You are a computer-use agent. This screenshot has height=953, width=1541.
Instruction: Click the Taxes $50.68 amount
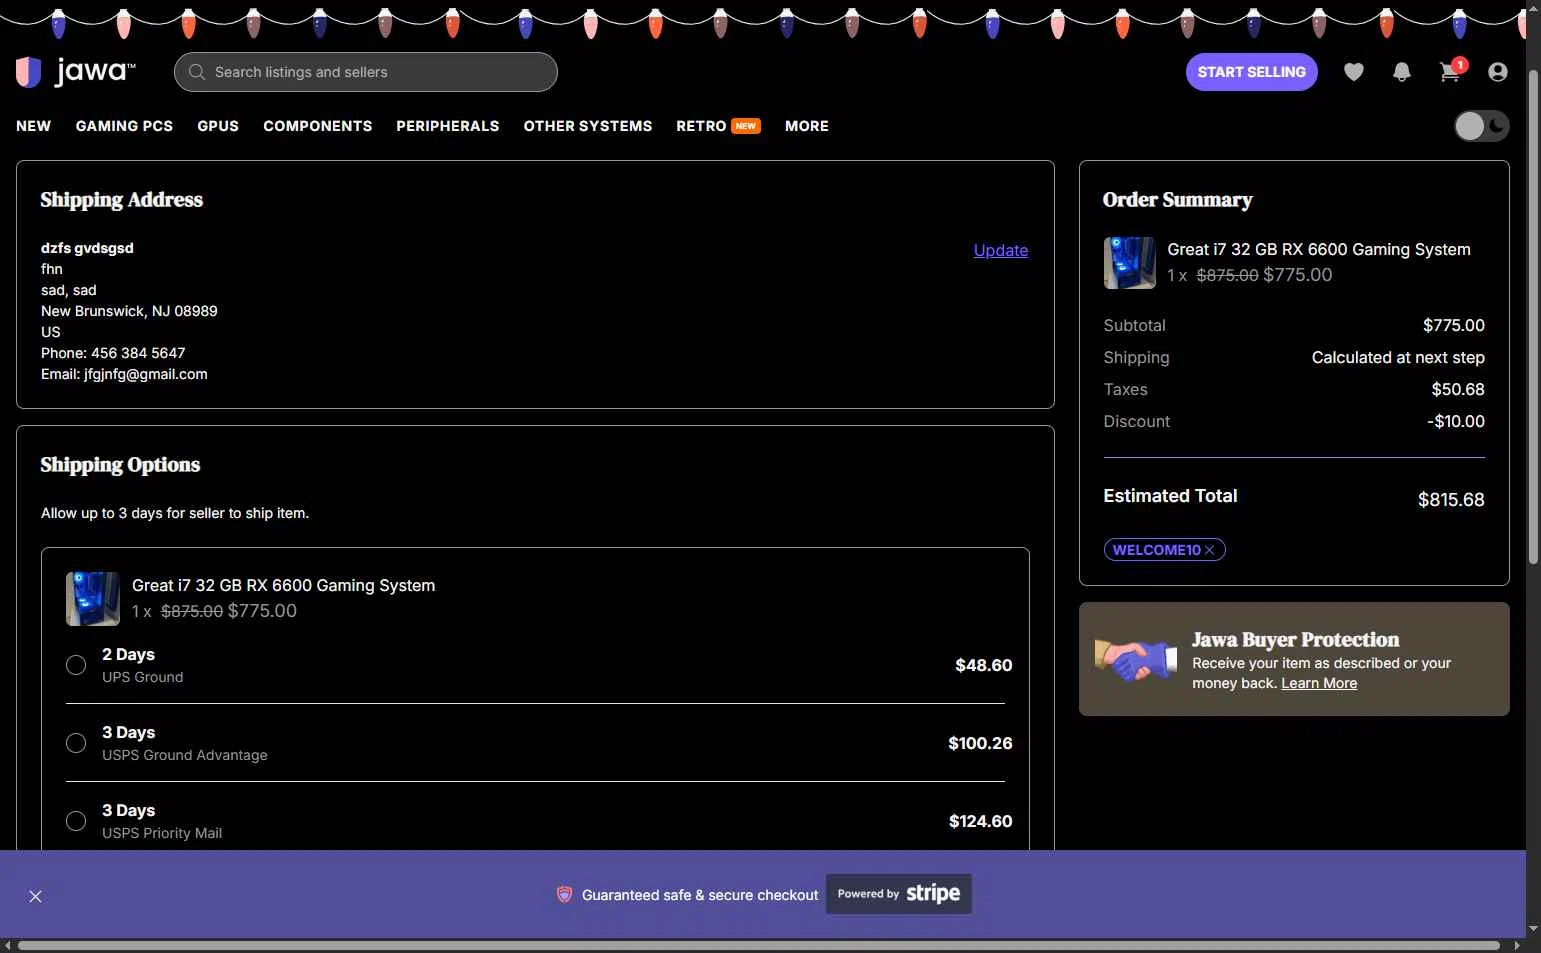click(1457, 389)
